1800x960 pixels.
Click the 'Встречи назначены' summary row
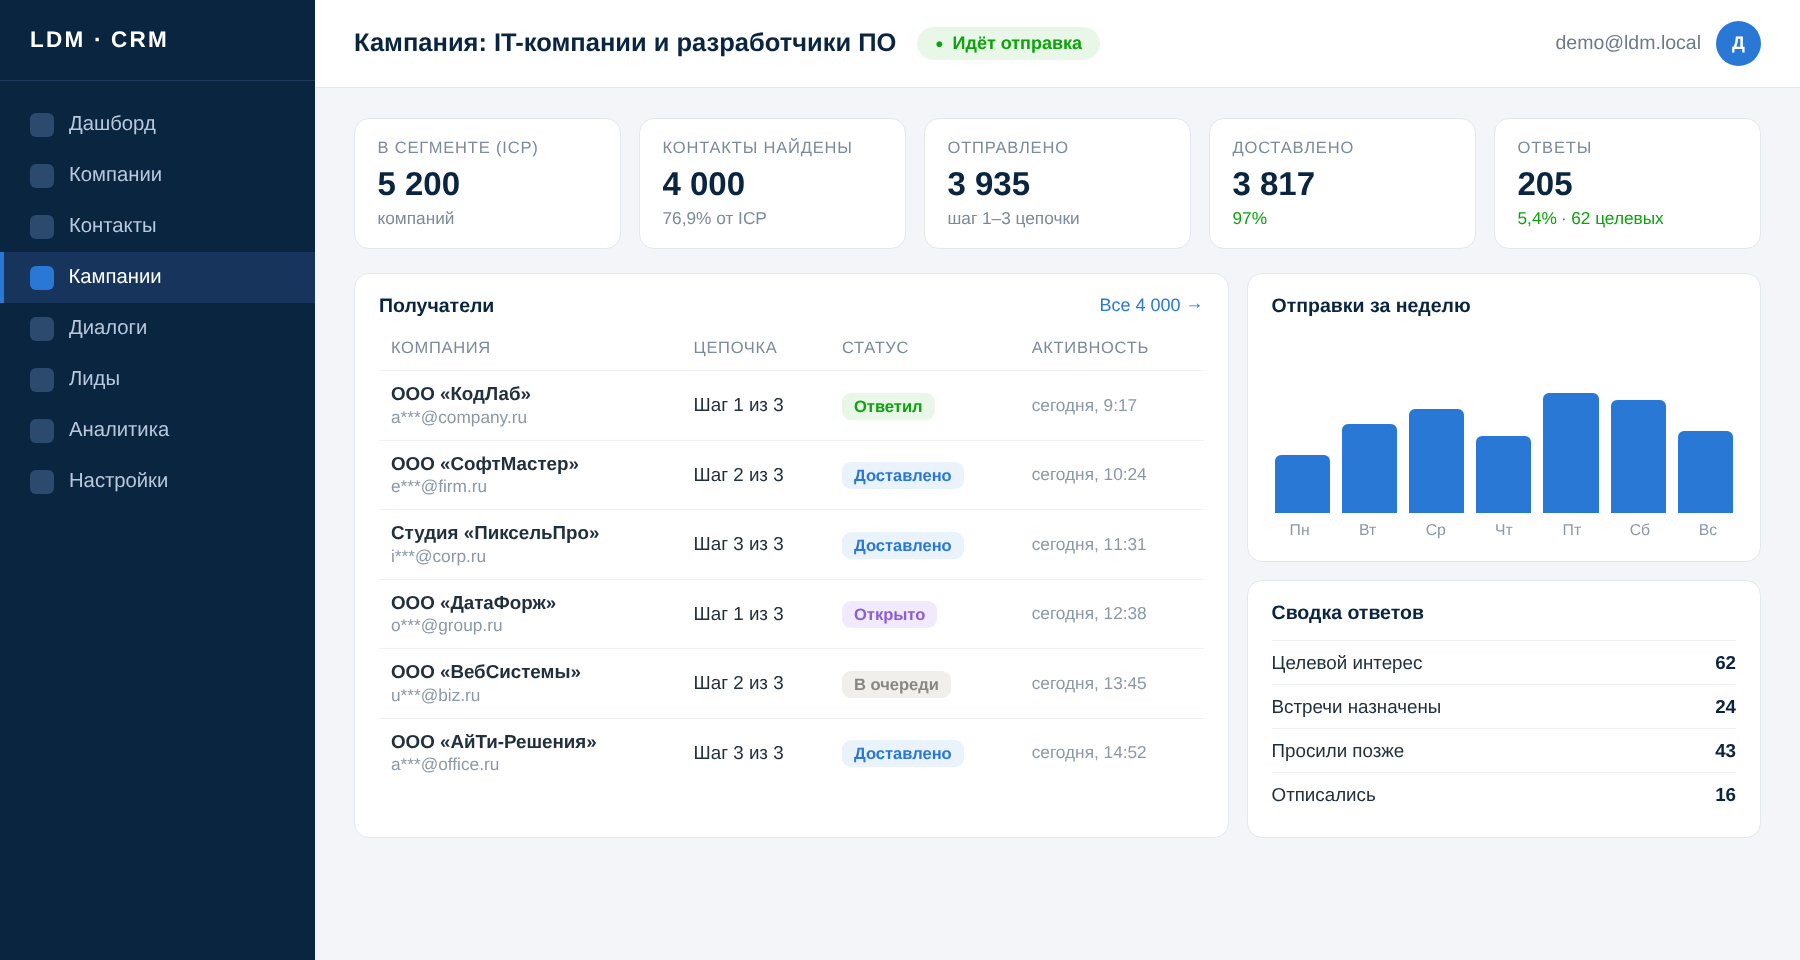[1504, 707]
